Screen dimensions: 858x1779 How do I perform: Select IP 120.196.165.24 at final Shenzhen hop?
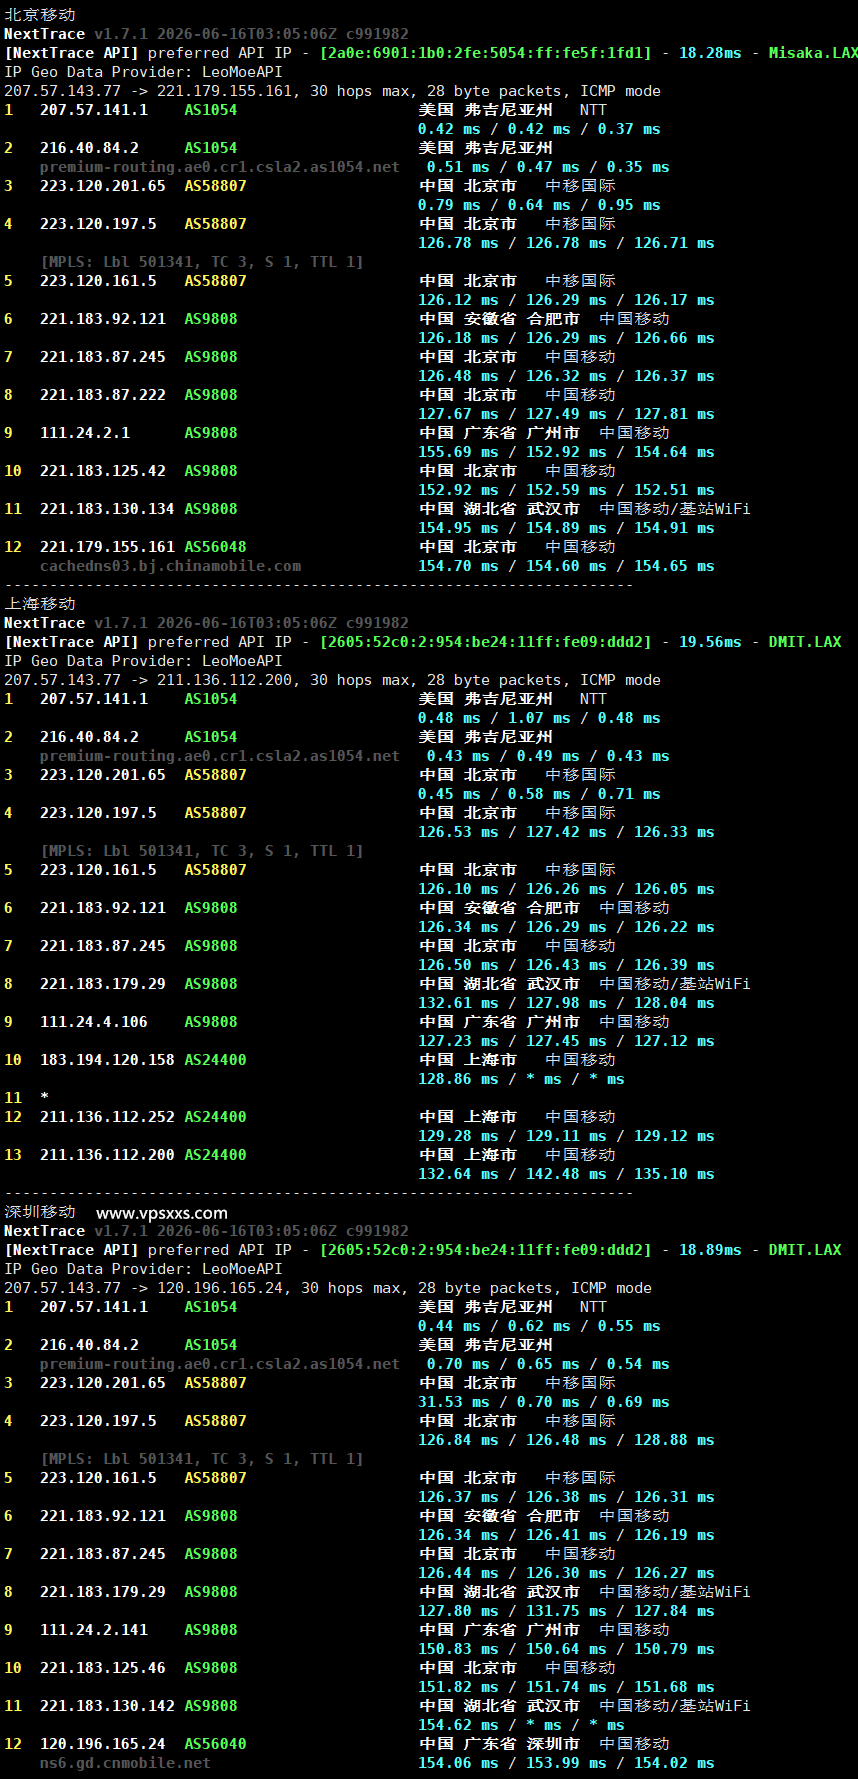tap(103, 1744)
